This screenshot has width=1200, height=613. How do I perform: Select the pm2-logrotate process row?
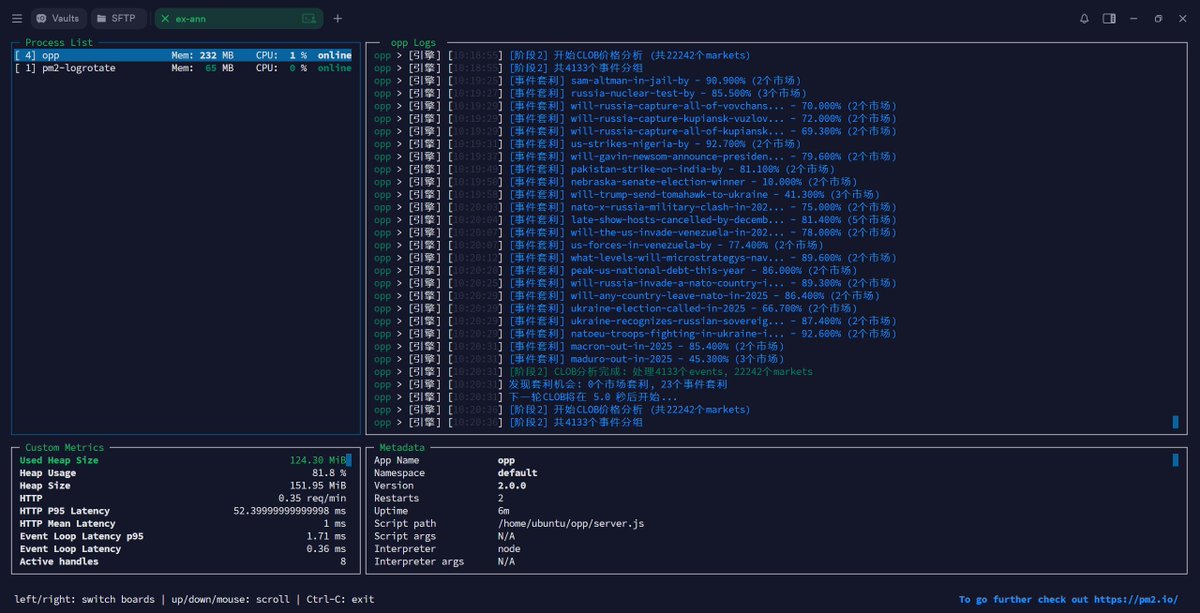[183, 68]
